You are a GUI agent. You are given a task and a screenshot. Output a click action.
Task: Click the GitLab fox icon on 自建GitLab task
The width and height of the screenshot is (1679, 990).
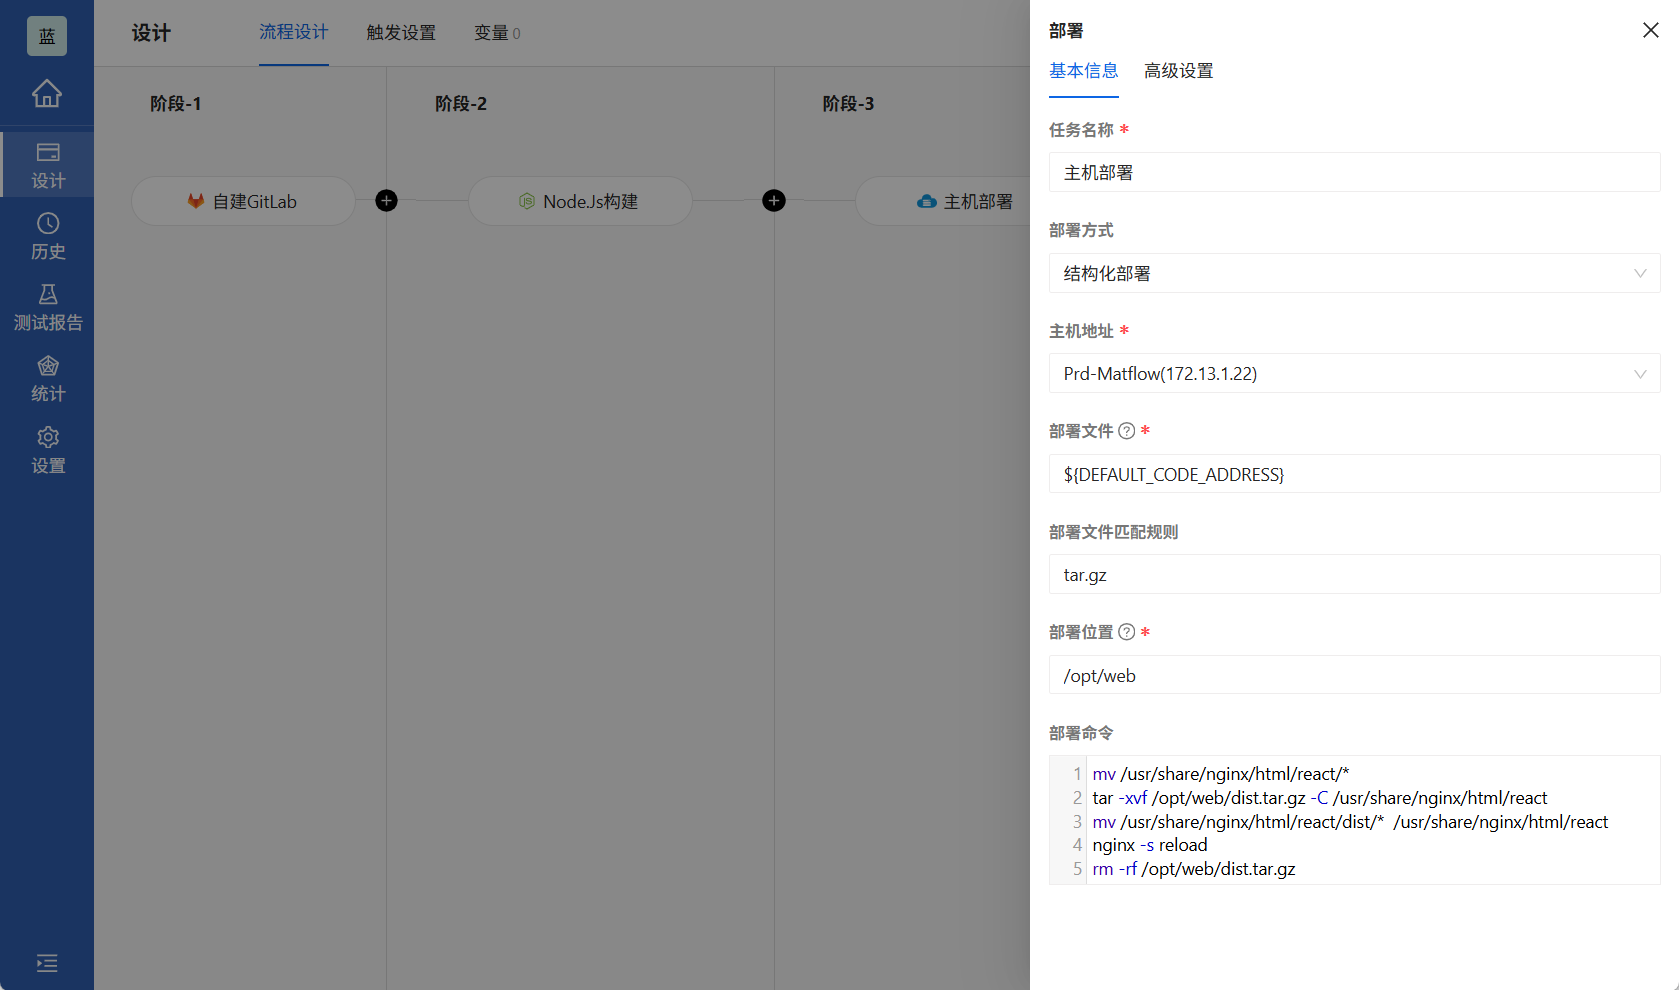(195, 201)
